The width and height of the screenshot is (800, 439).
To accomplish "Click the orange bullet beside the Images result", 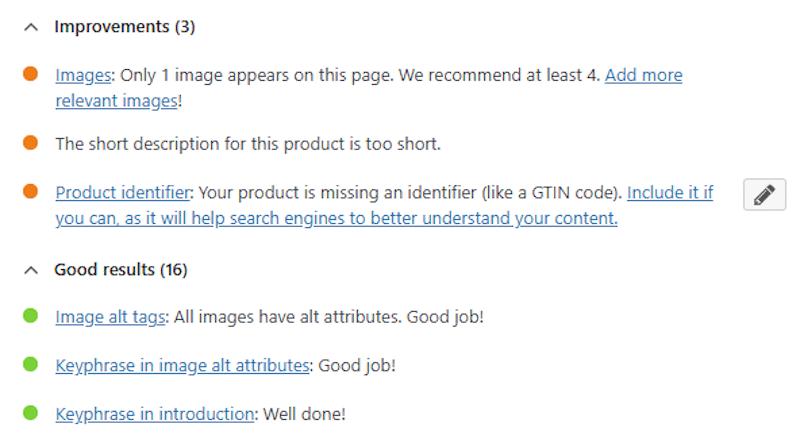I will click(x=31, y=74).
